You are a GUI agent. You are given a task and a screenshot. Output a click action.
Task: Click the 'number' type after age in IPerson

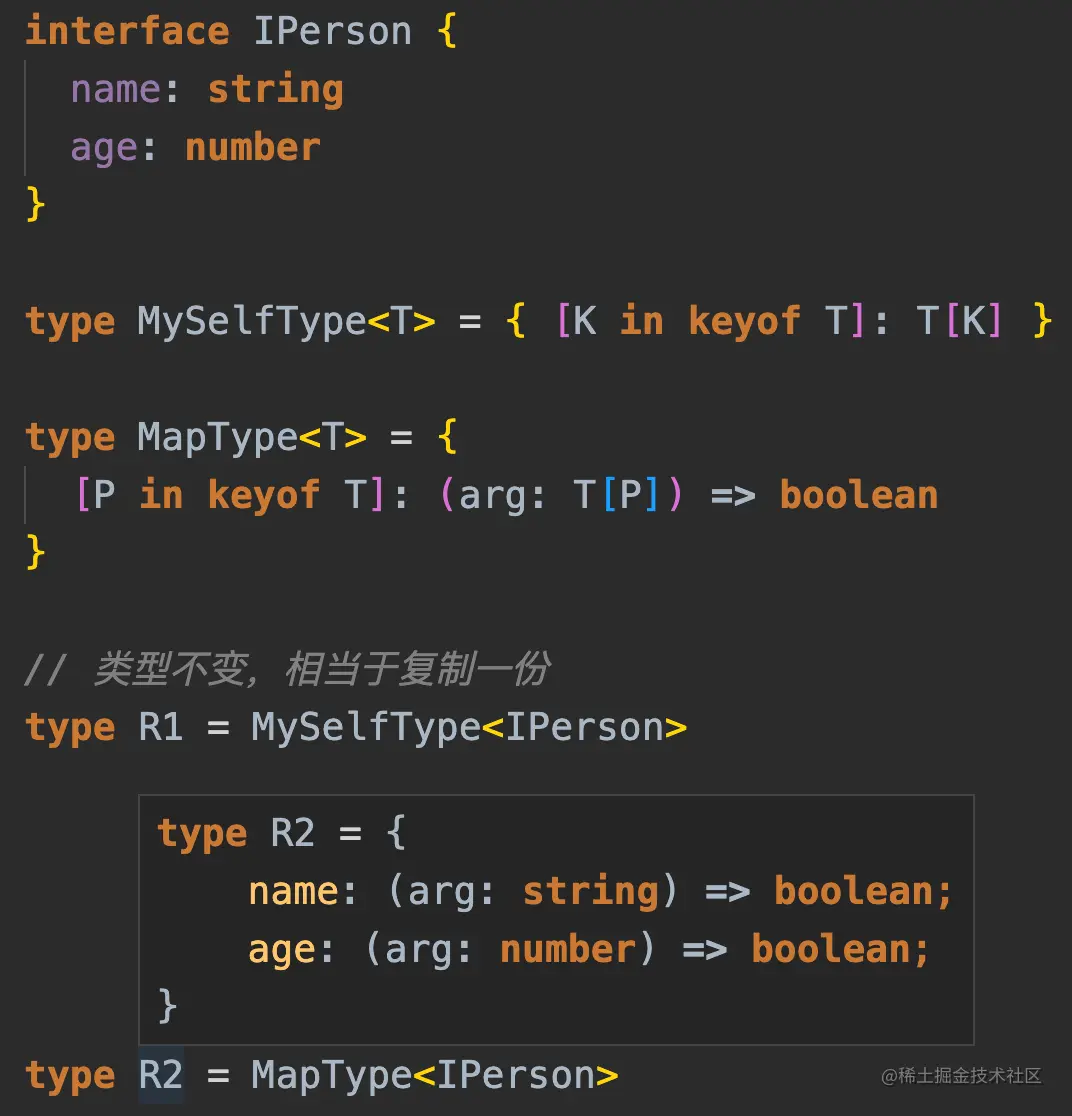253,147
